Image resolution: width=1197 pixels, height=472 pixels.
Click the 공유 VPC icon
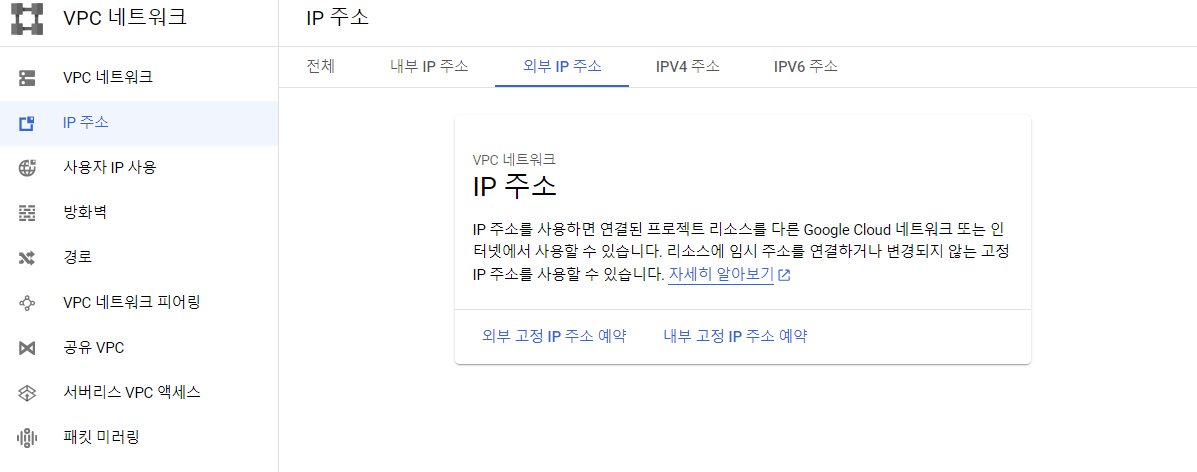click(x=27, y=348)
